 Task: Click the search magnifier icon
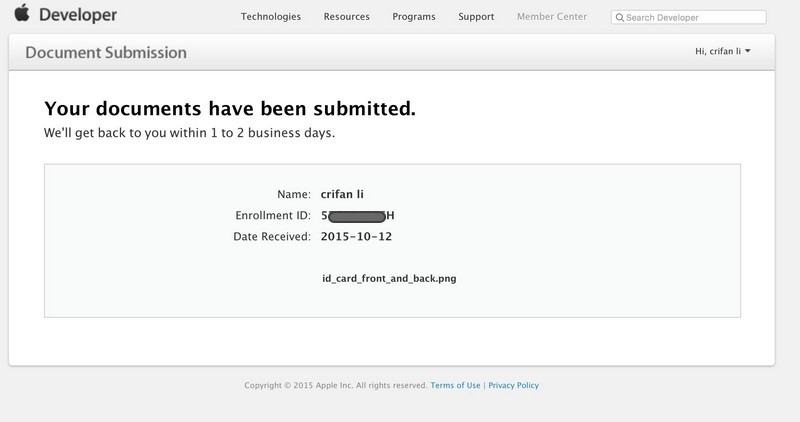[x=619, y=17]
